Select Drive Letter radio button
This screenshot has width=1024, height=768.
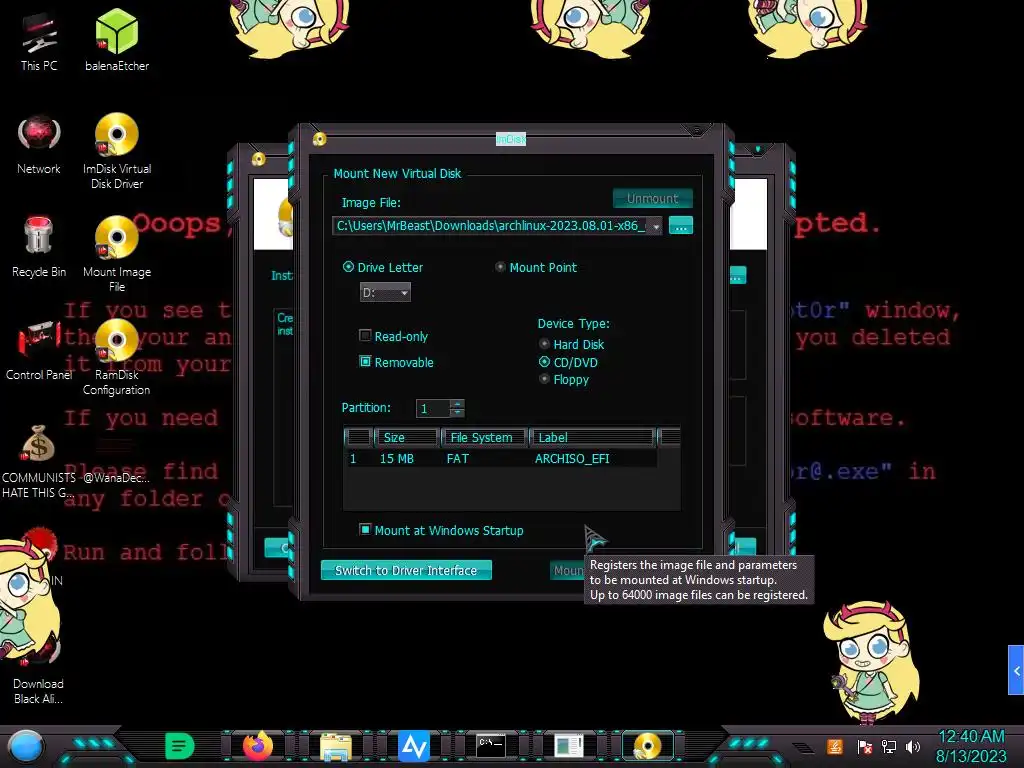pos(348,266)
